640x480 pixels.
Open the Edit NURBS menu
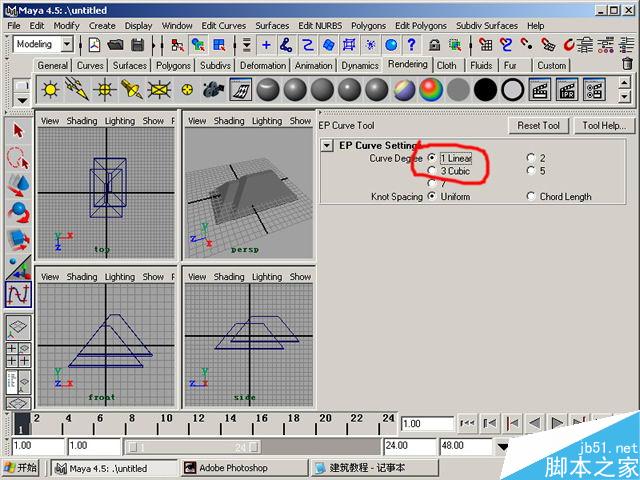click(320, 26)
